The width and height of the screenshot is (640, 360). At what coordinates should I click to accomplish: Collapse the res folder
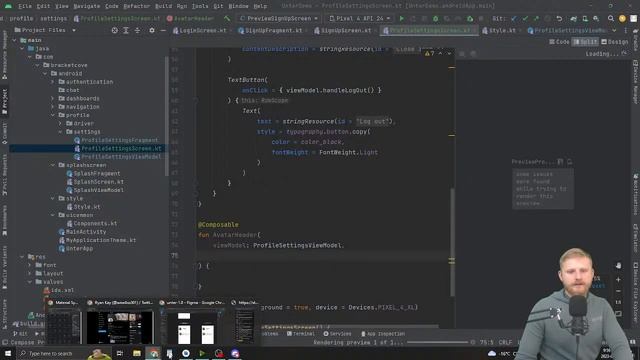click(x=22, y=257)
